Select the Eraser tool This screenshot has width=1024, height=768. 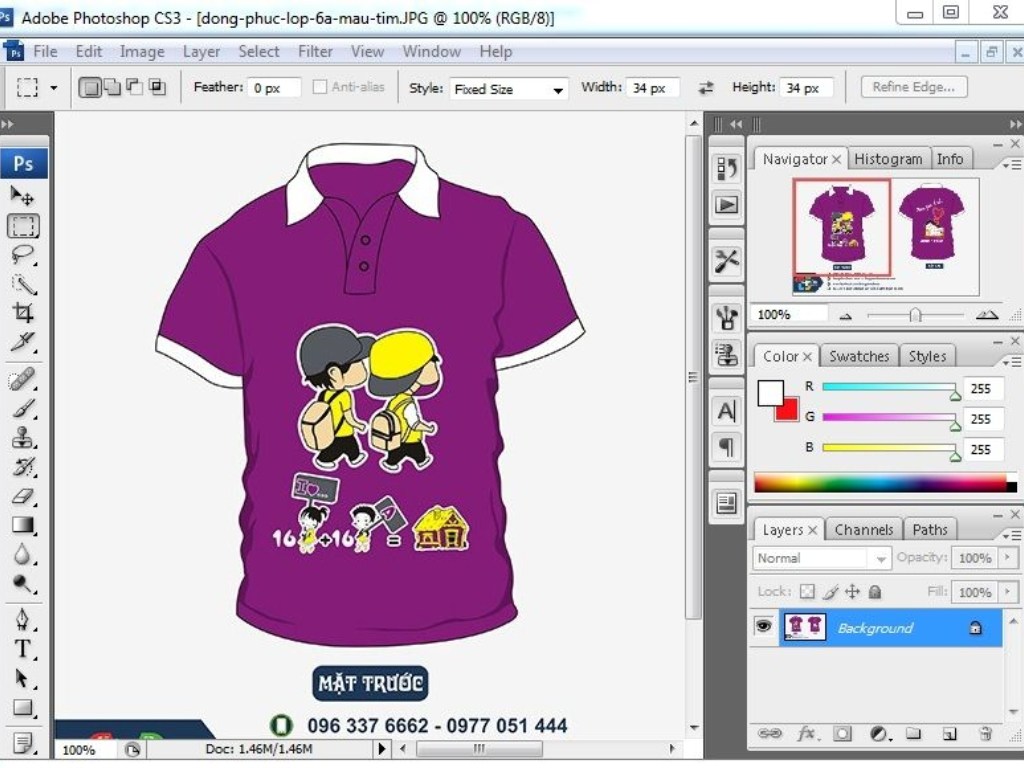pos(22,495)
